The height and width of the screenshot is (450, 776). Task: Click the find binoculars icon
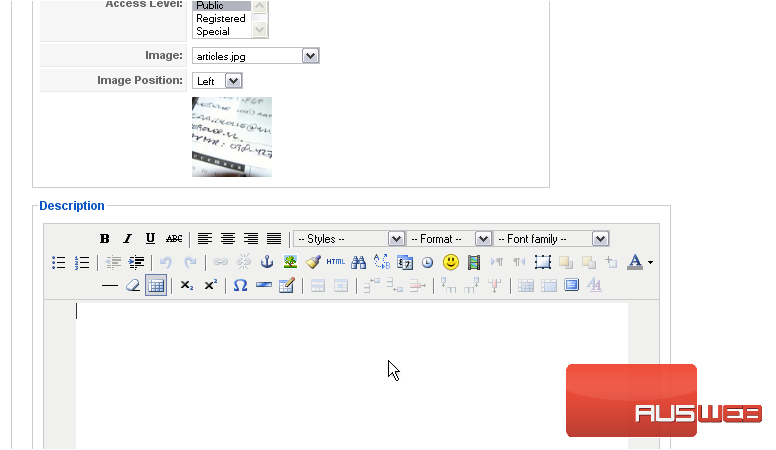[359, 262]
